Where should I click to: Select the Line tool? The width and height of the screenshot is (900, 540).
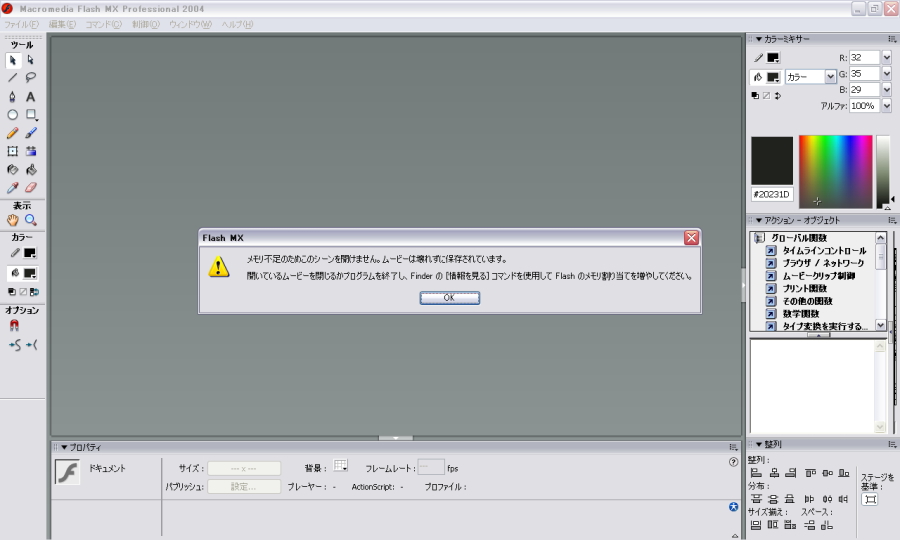point(13,77)
